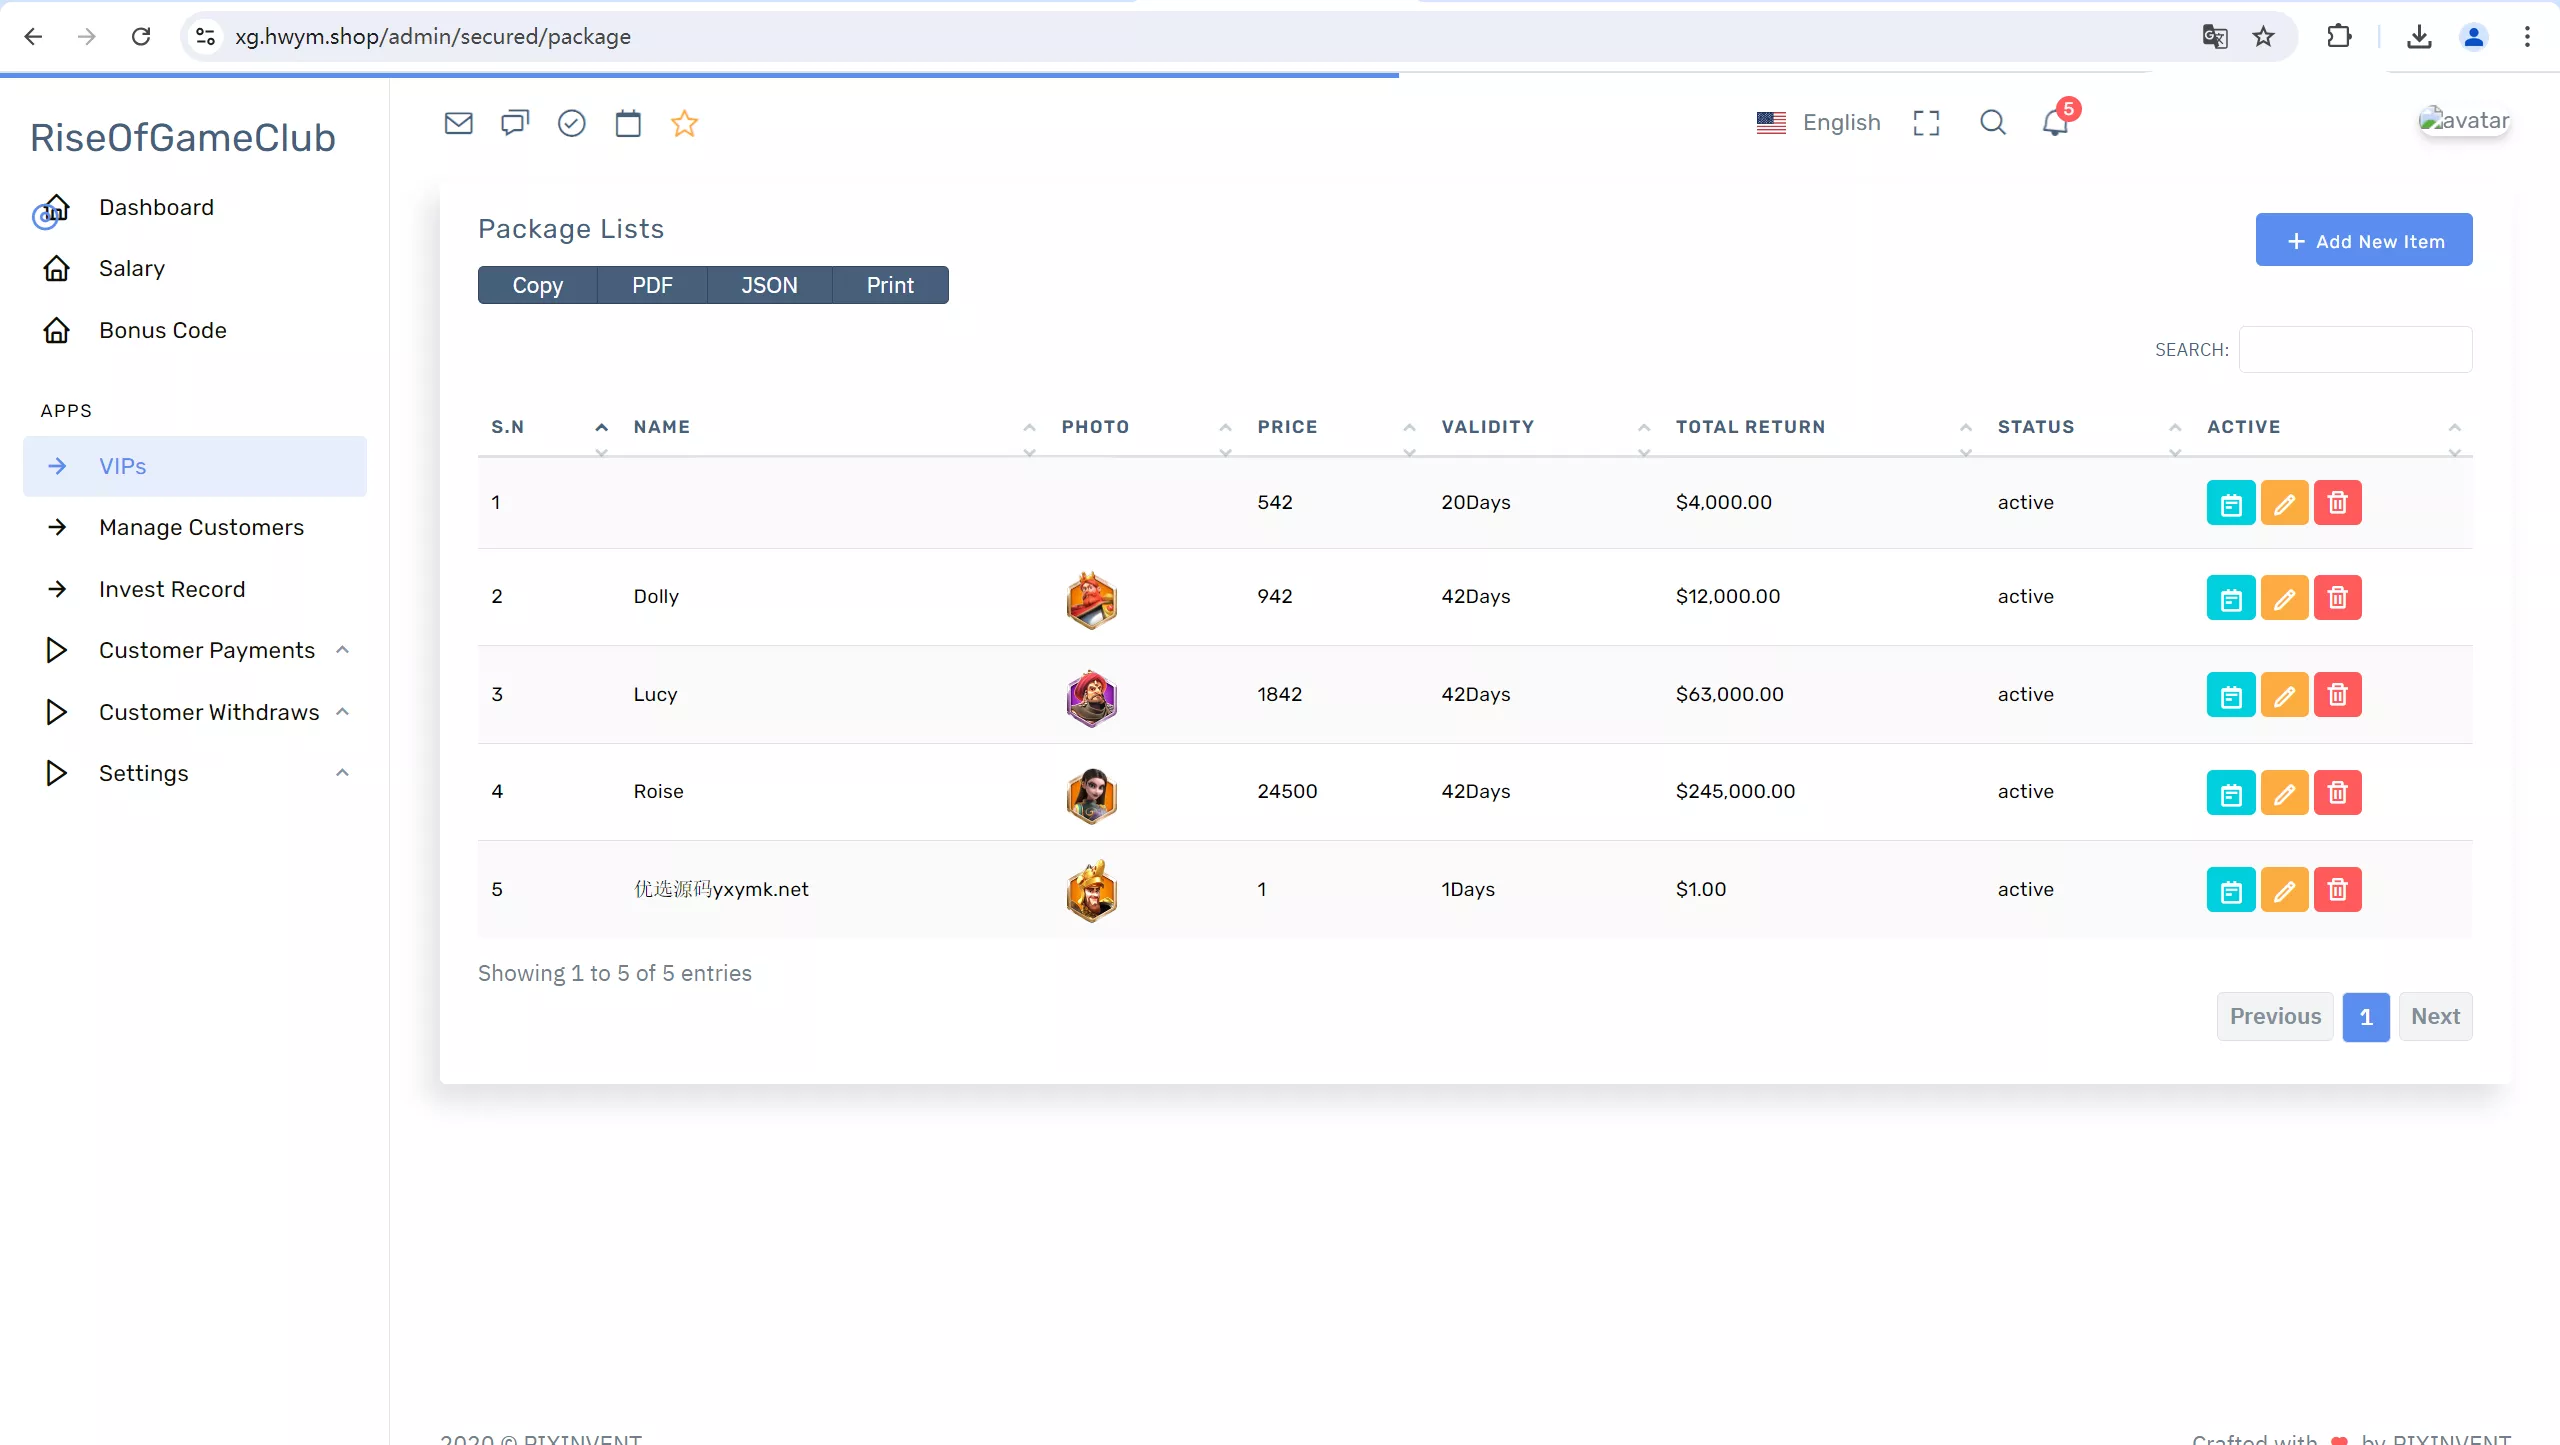
Task: Click orange edit pencil for Dolly package
Action: [x=2284, y=598]
